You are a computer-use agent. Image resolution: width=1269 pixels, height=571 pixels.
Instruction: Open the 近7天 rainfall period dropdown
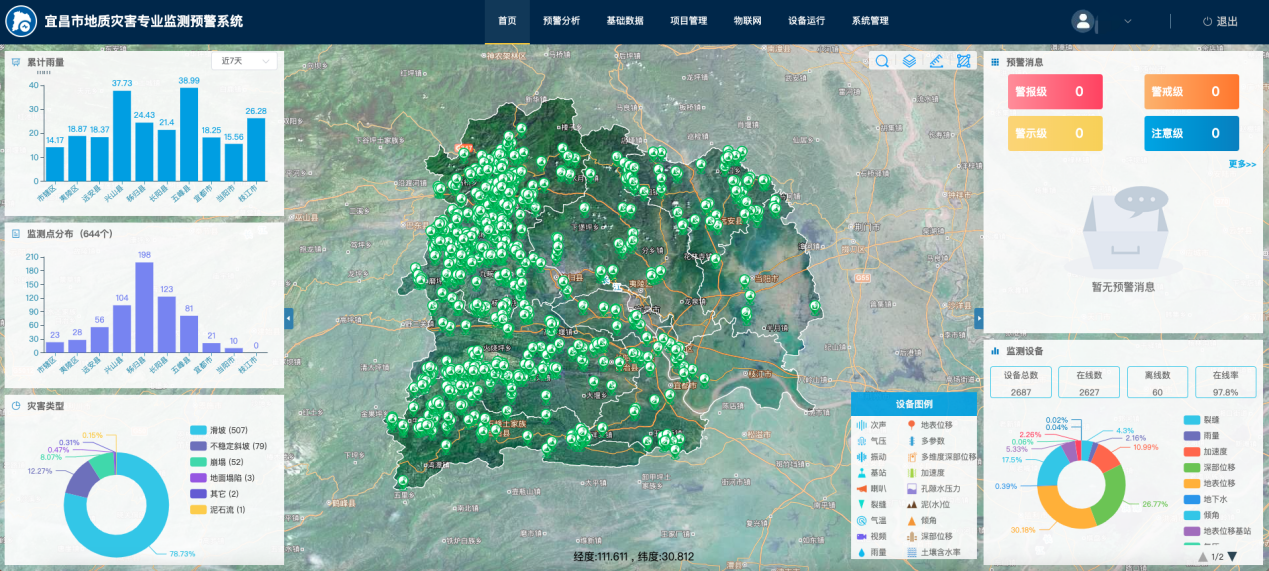244,61
